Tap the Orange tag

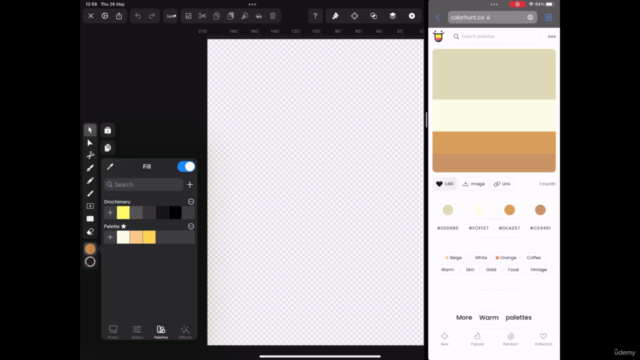pos(506,258)
